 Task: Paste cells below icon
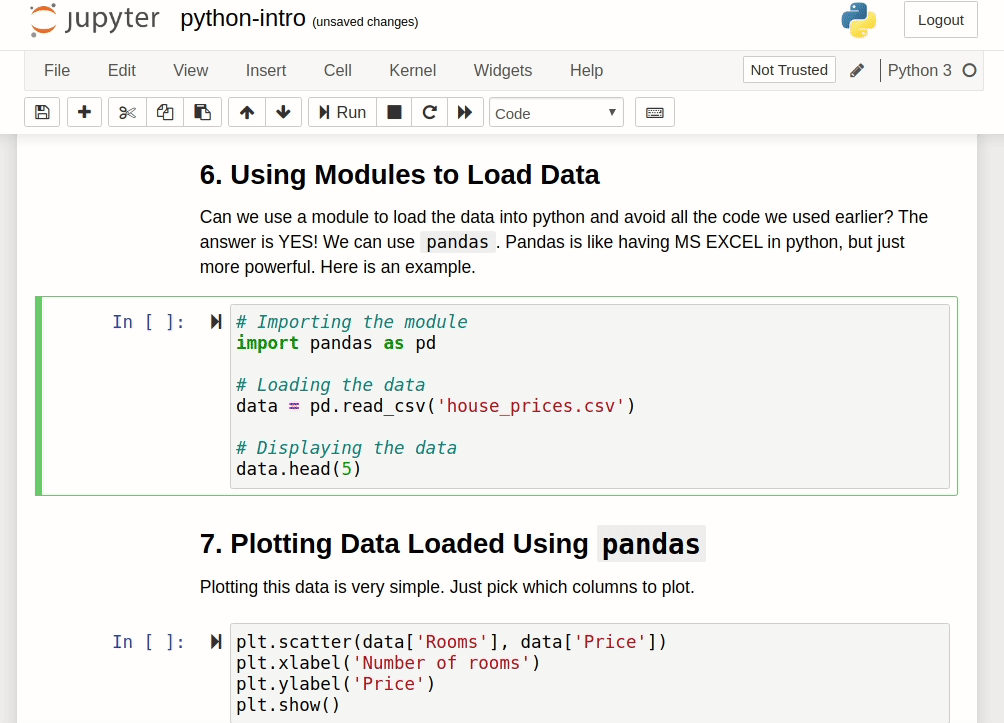tap(202, 113)
